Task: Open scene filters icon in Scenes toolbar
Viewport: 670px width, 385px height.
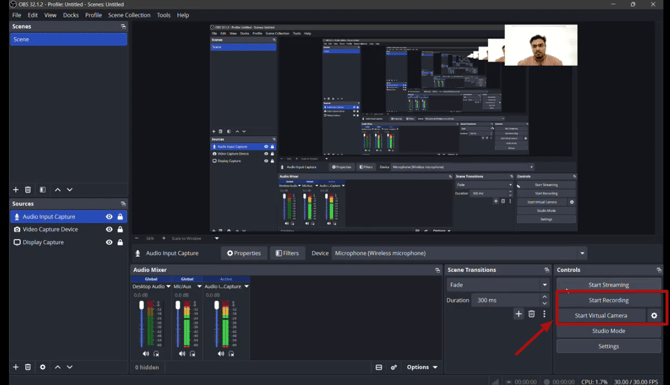Action: pyautogui.click(x=43, y=190)
